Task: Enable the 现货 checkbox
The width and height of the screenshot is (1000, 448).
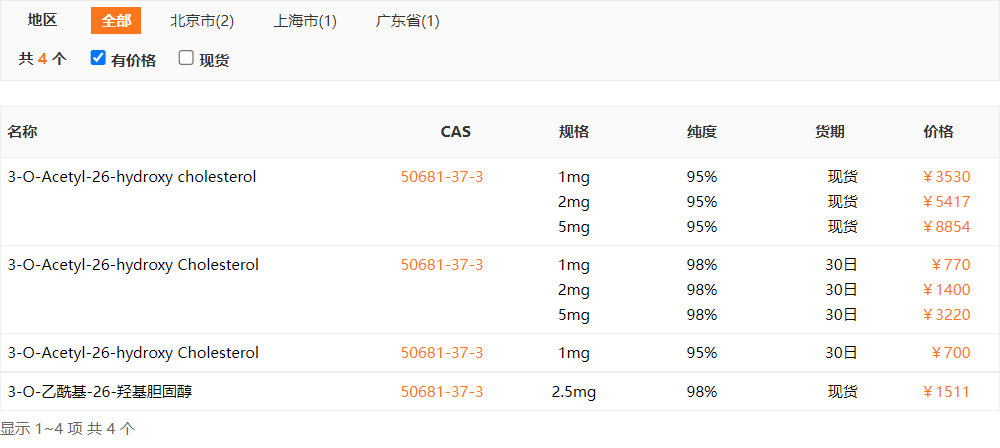Action: click(186, 58)
